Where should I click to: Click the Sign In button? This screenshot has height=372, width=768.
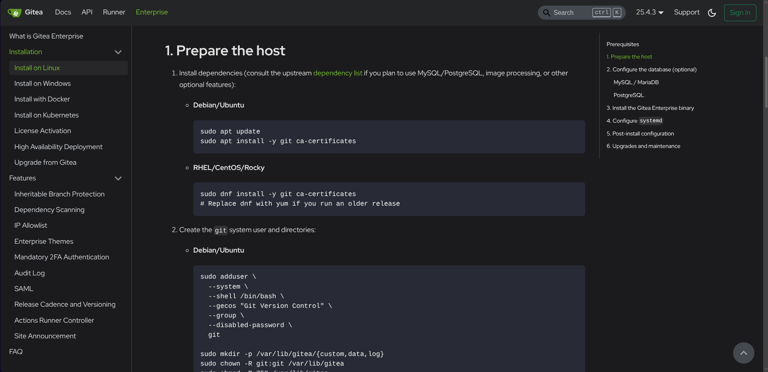tap(740, 13)
